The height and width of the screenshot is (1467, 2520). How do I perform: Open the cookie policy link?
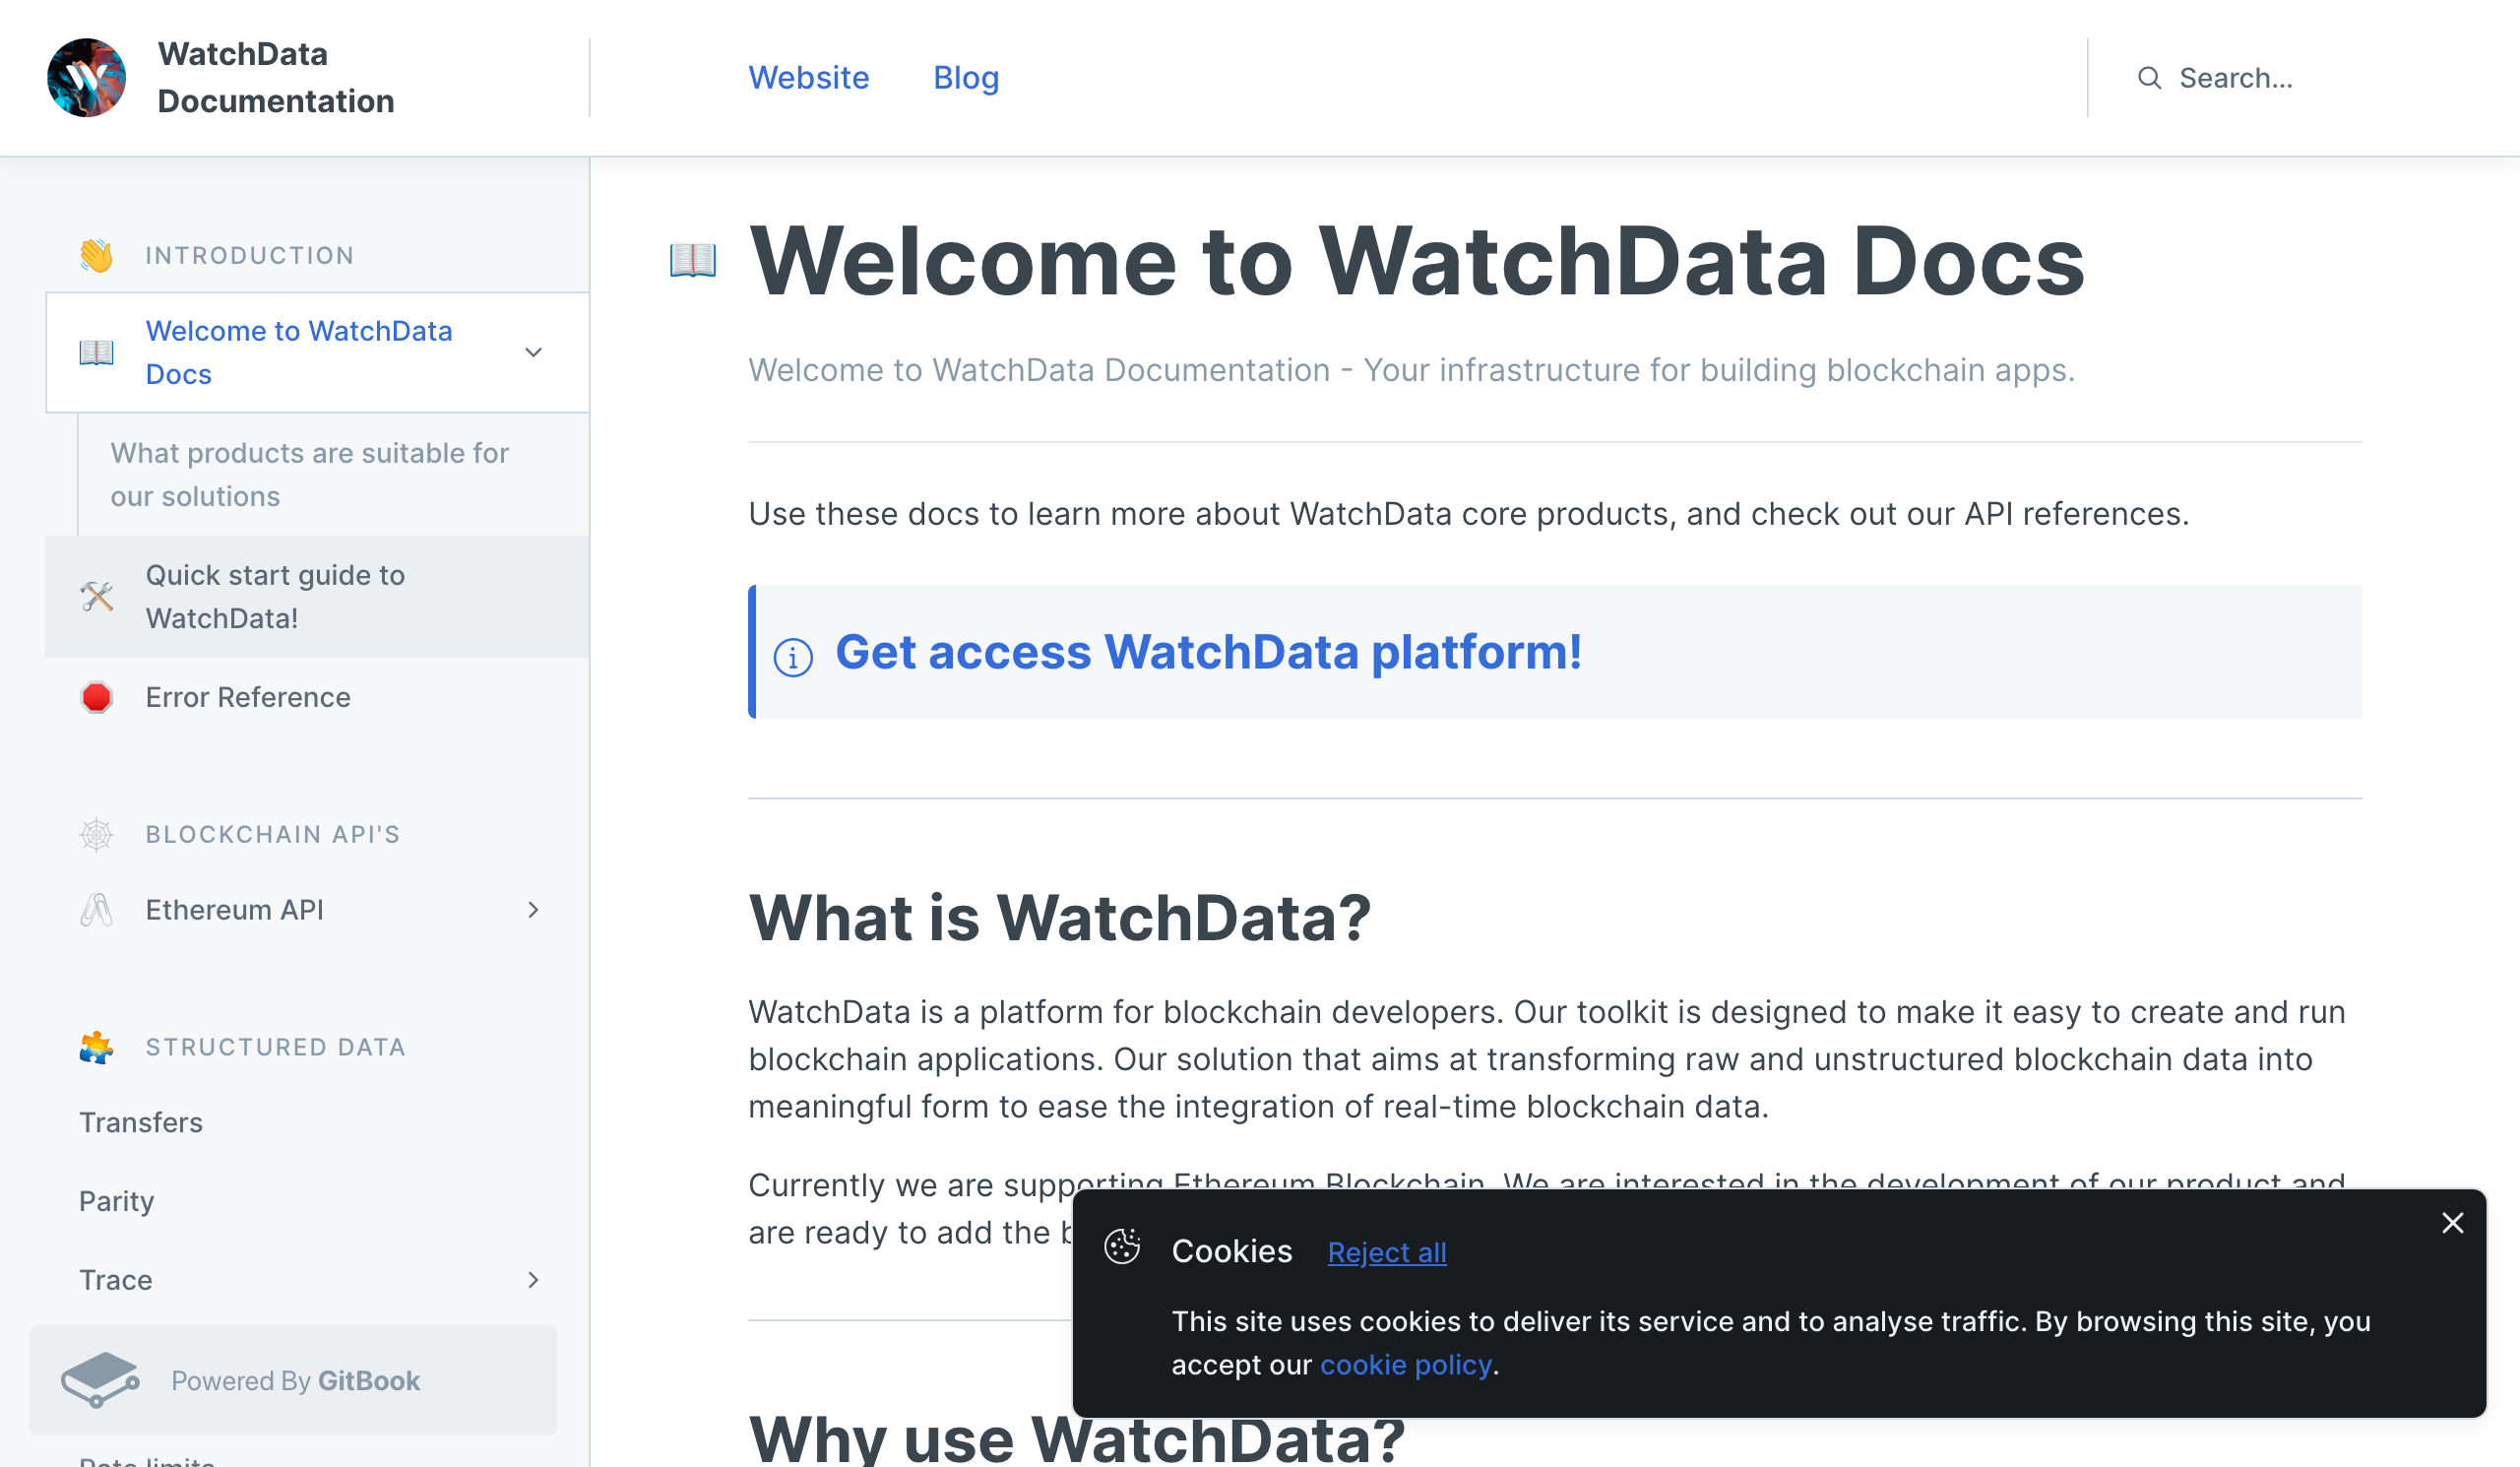tap(1405, 1365)
